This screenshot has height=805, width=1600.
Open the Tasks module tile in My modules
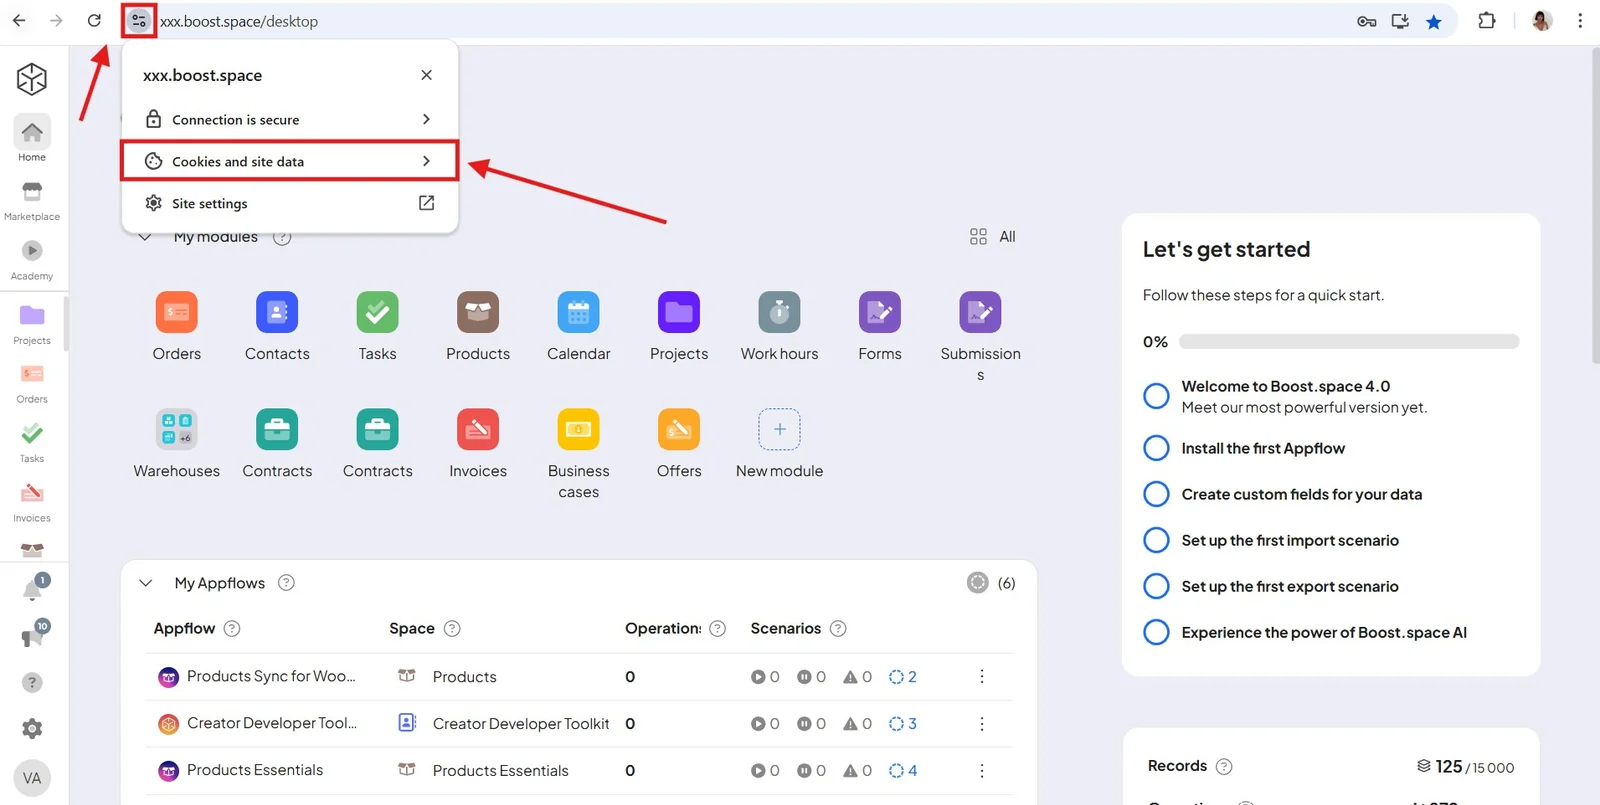click(x=377, y=327)
